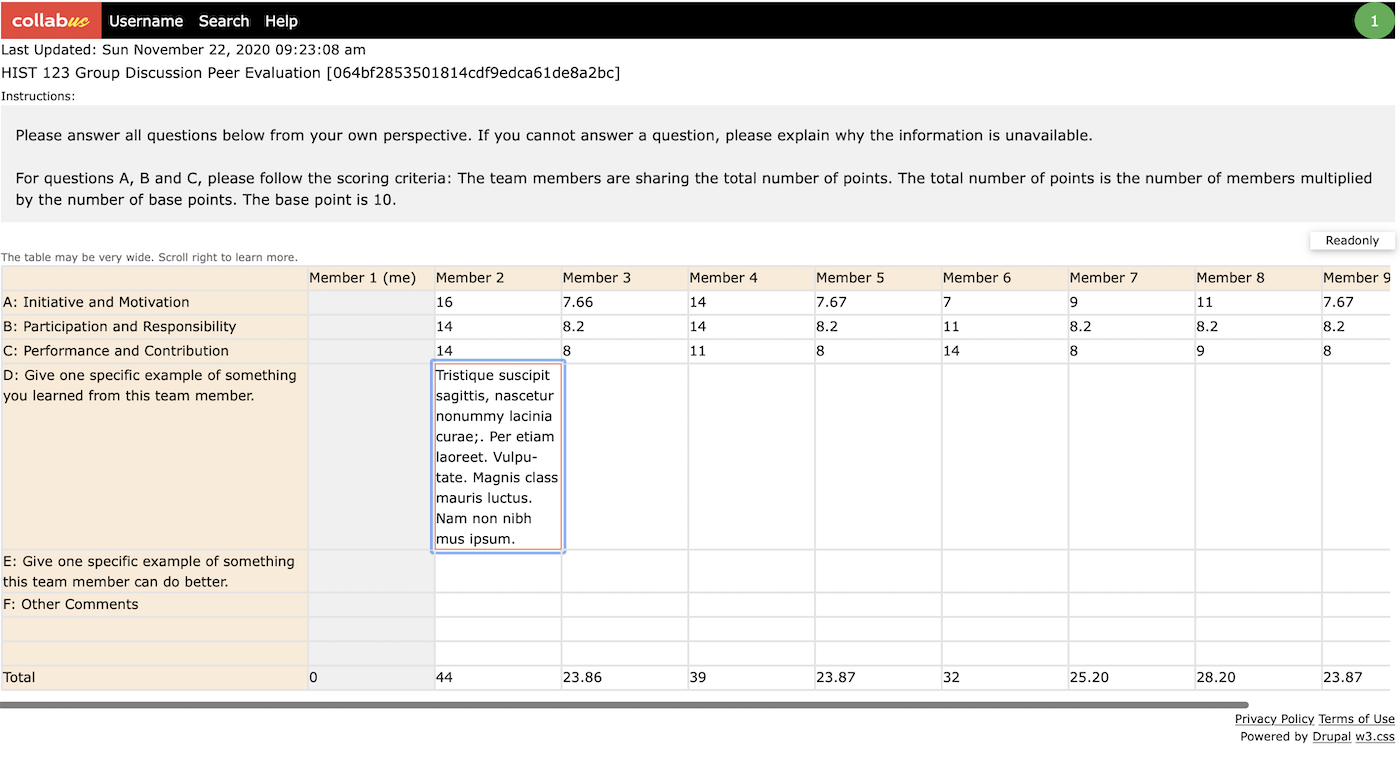The height and width of the screenshot is (765, 1400).
Task: Select the Member 4 column header
Action: (752, 278)
